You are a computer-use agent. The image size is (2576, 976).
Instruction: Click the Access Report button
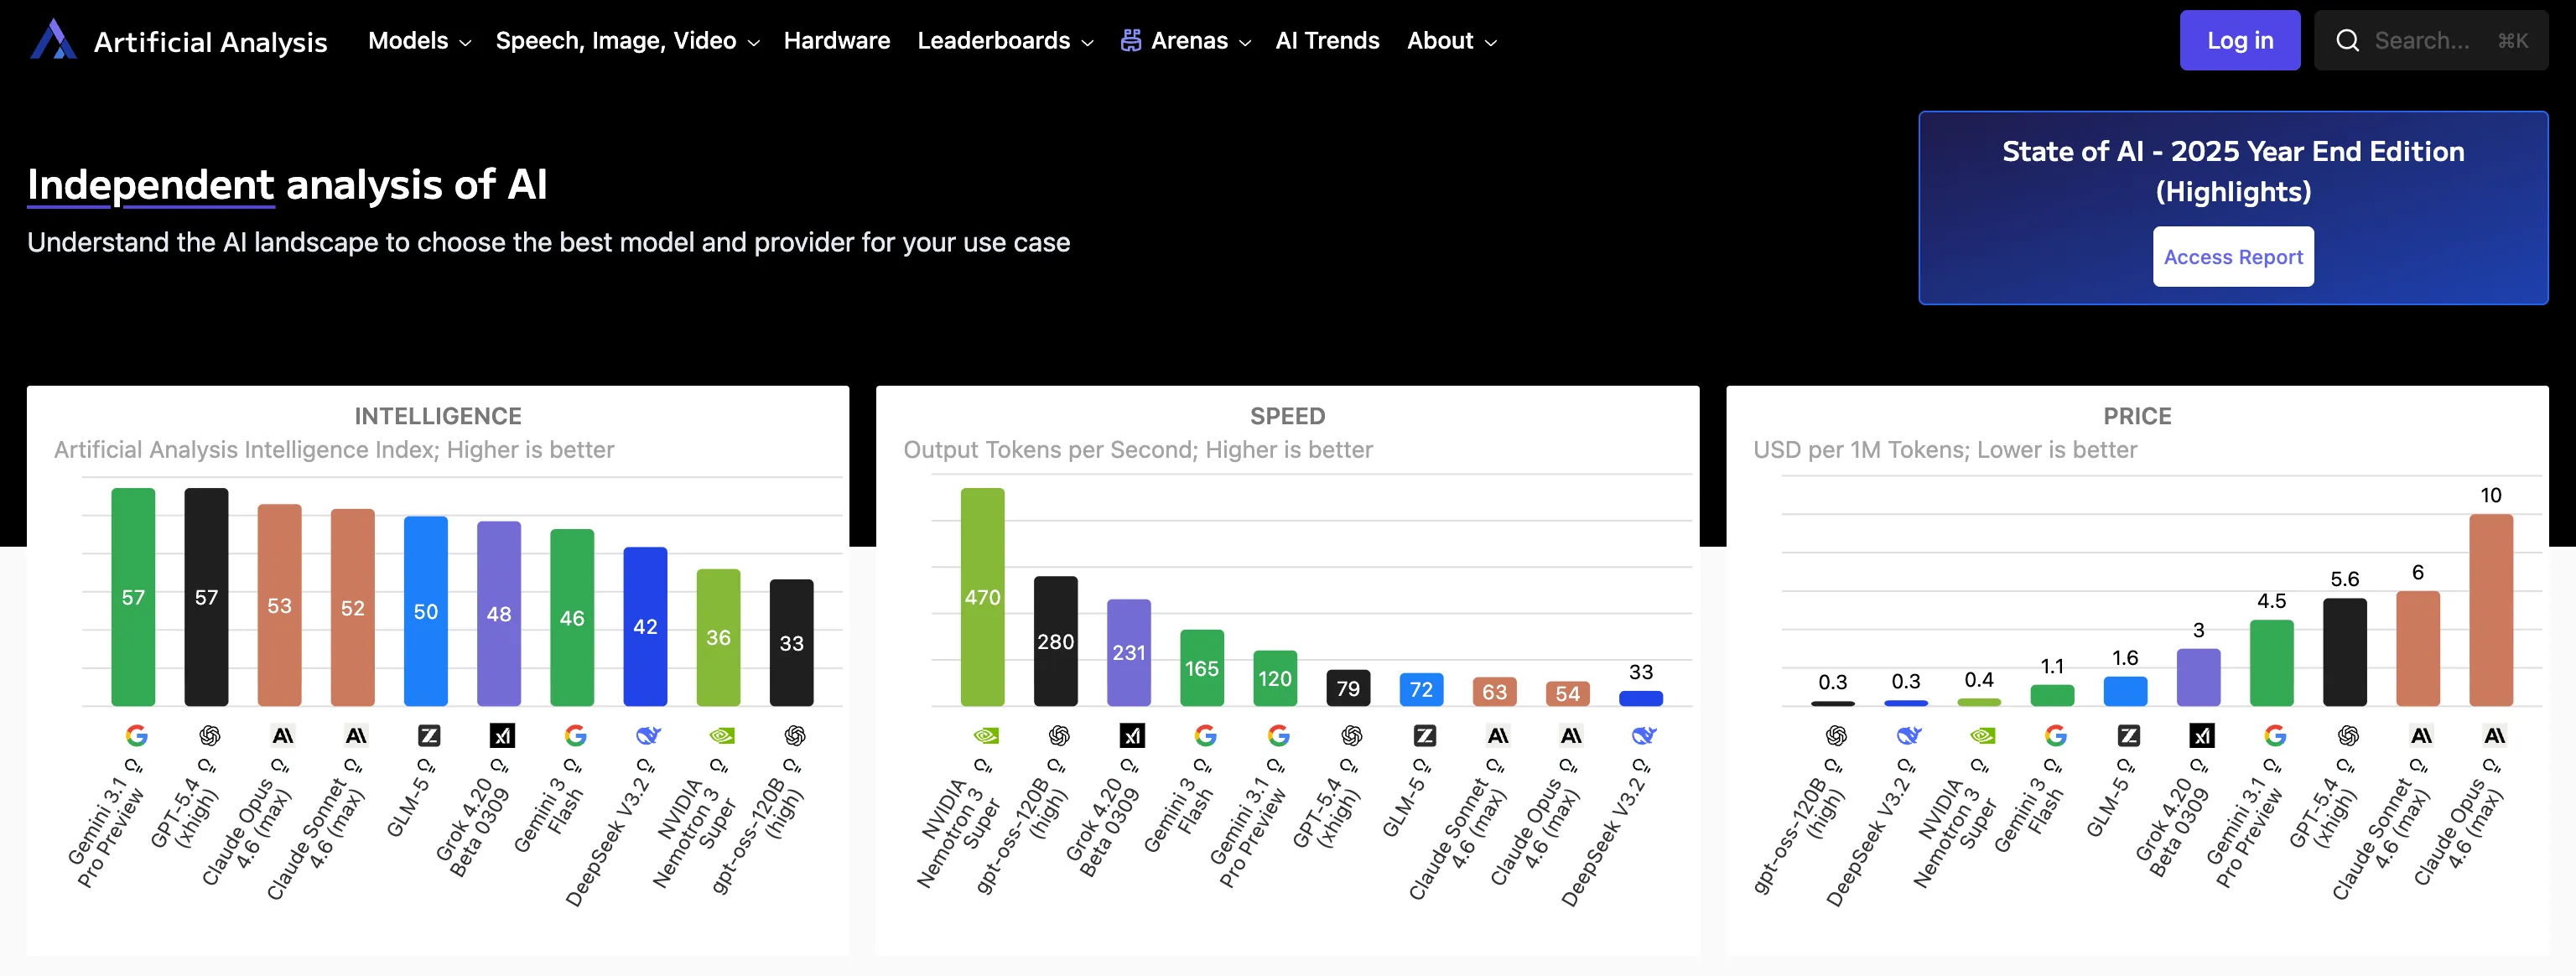(x=2232, y=257)
